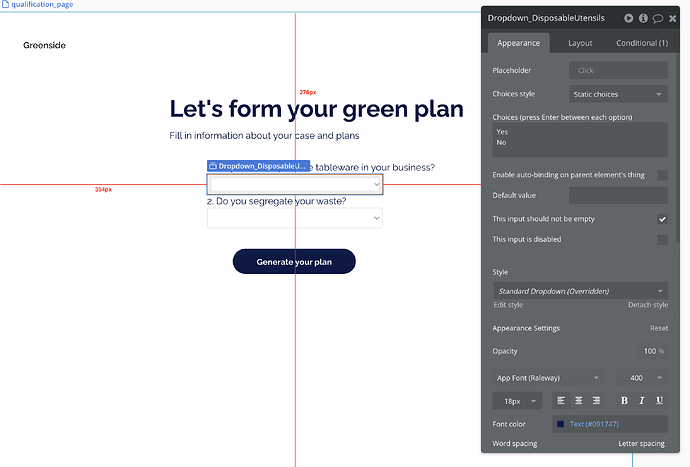Toggle italic font formatting
690x467 pixels.
pos(642,401)
